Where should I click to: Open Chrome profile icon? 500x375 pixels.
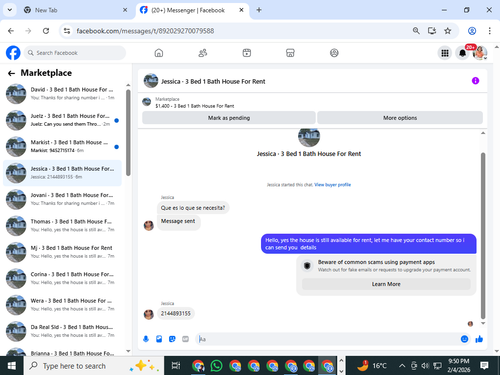[472, 31]
